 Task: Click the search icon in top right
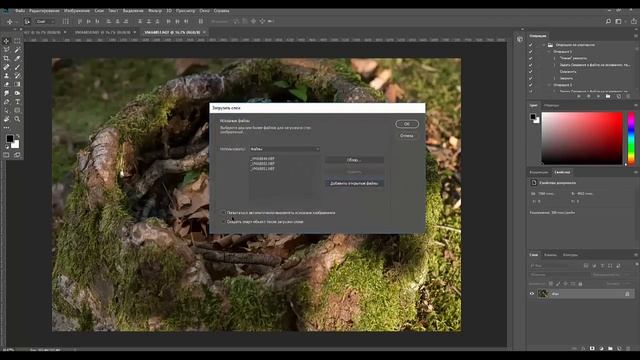coord(608,21)
